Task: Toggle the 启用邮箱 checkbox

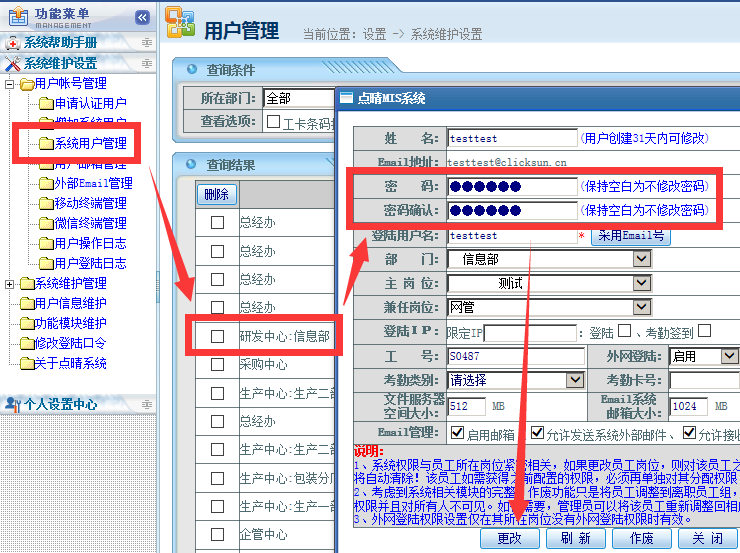Action: 457,433
